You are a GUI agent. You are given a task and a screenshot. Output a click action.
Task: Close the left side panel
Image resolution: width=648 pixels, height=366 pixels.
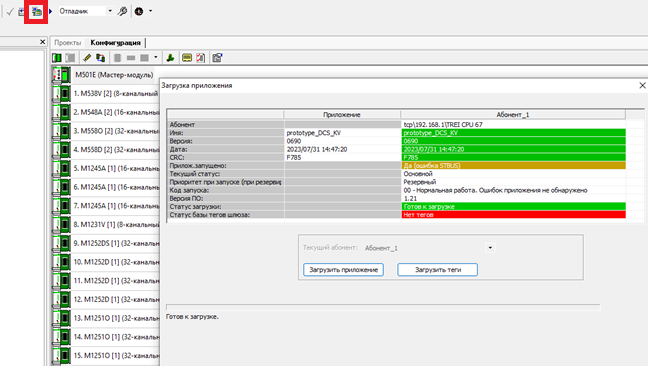pyautogui.click(x=43, y=42)
